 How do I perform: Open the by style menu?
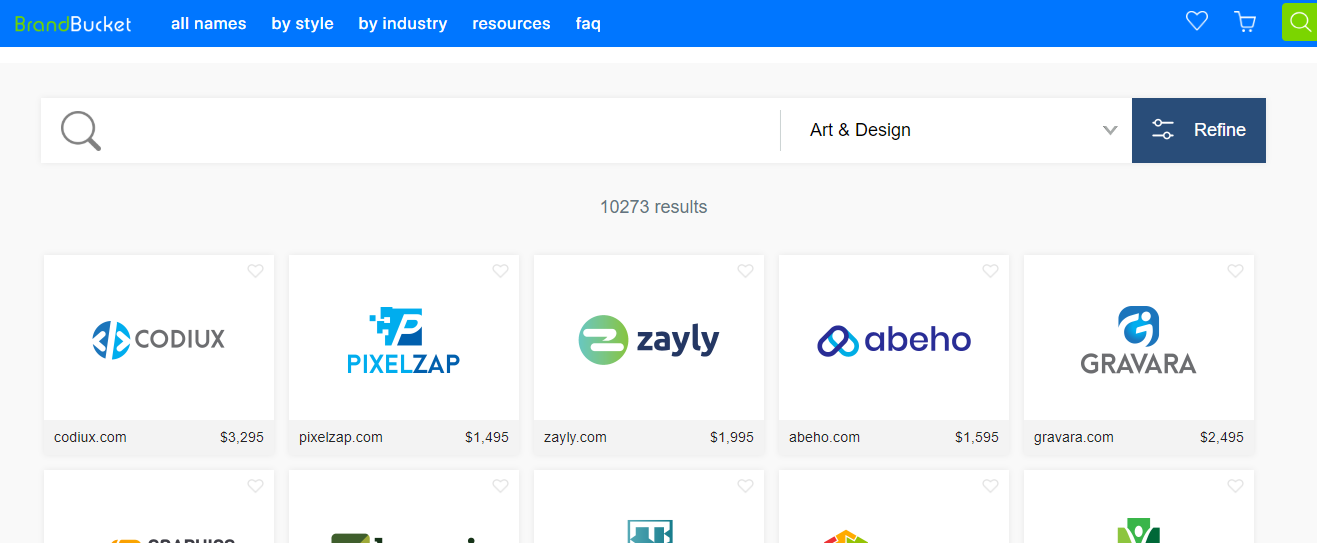tap(303, 23)
